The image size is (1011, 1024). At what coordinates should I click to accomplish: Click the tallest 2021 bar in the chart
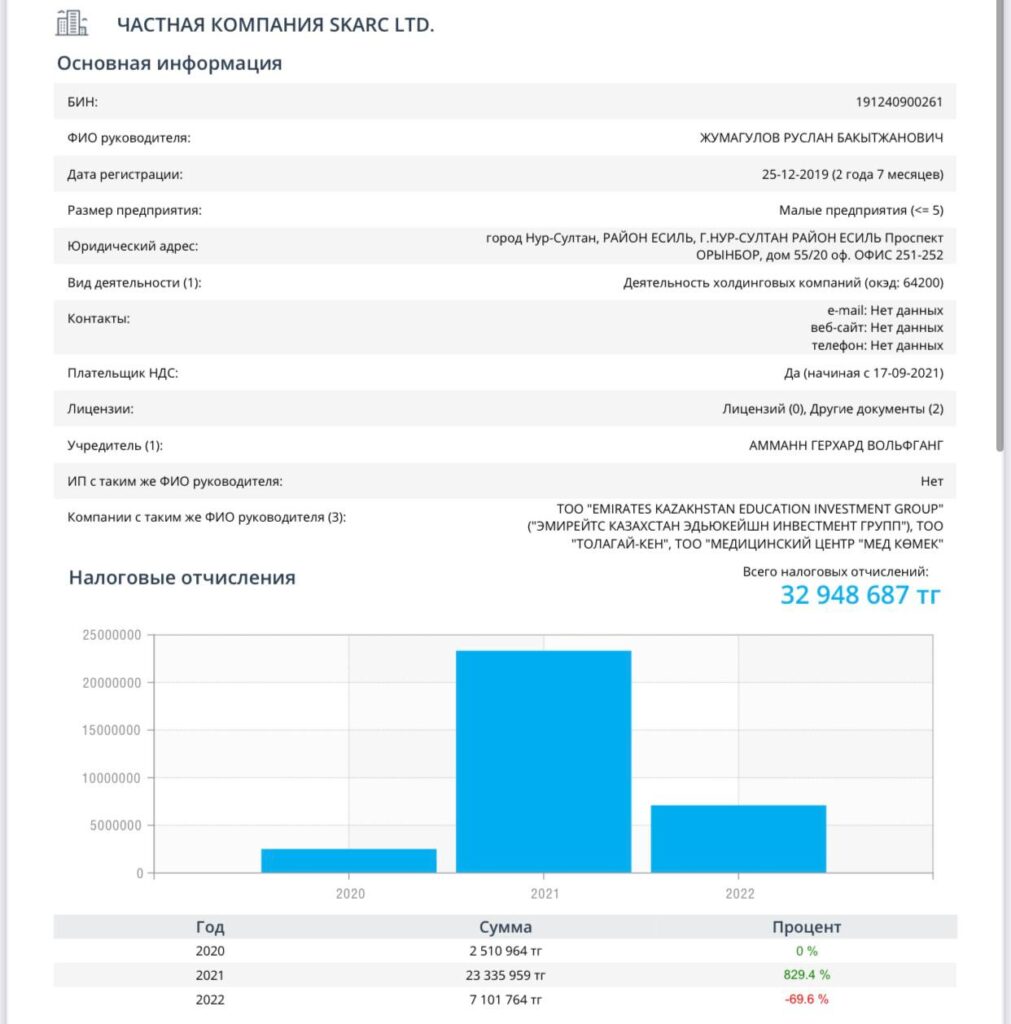tap(543, 761)
